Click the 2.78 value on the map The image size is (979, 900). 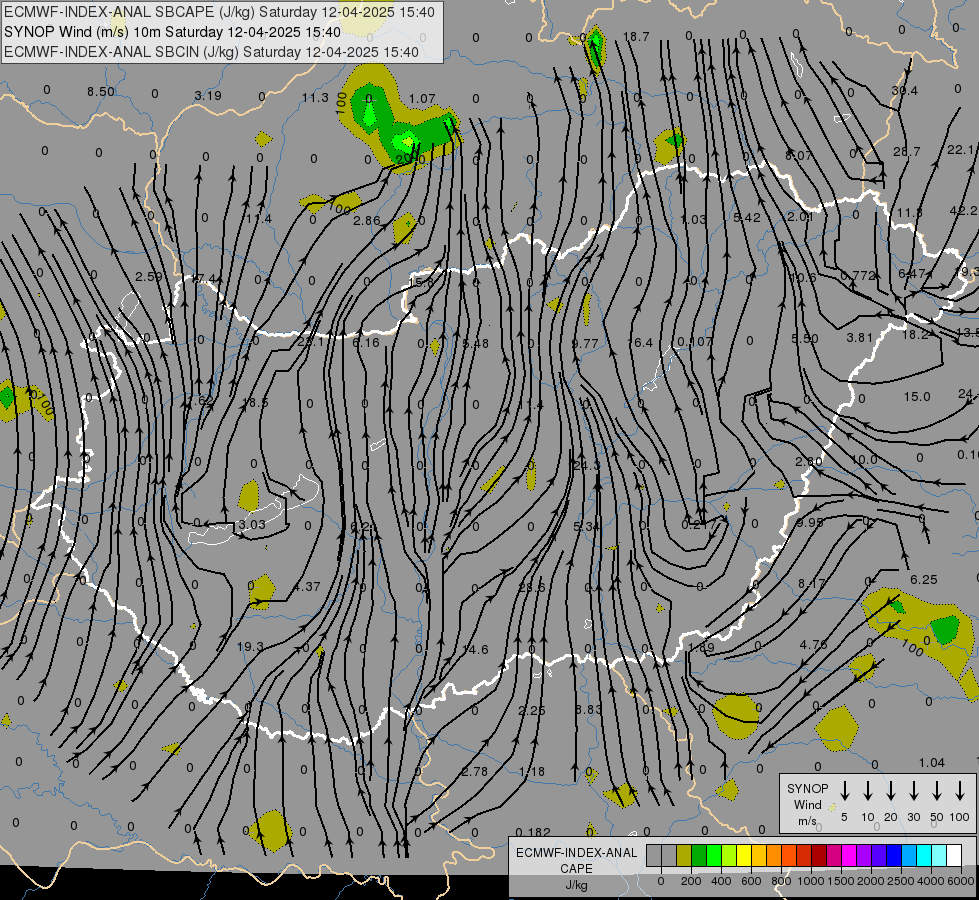tap(475, 771)
